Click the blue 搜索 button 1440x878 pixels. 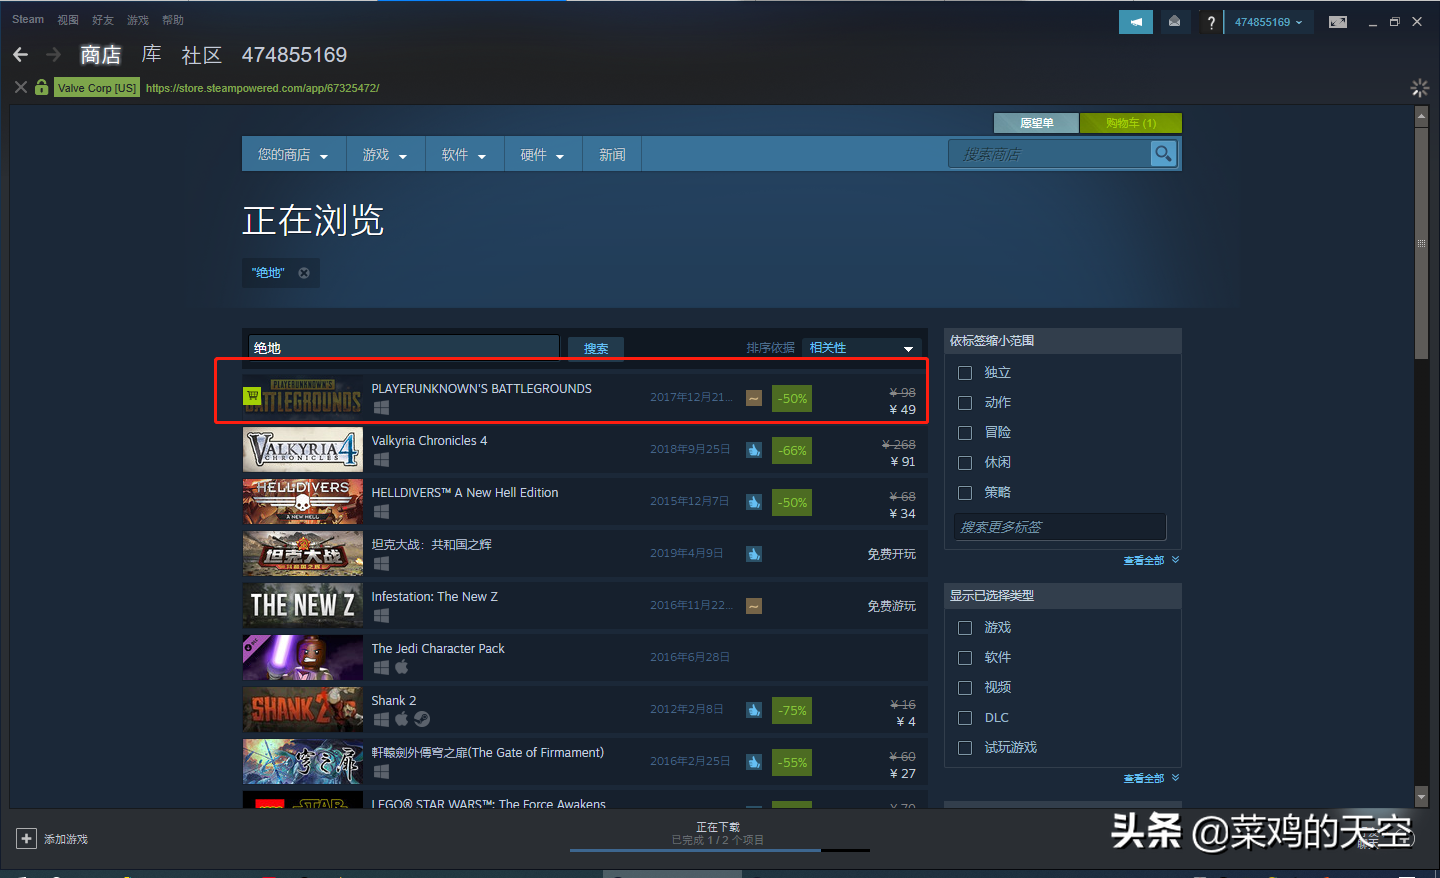[x=596, y=348]
